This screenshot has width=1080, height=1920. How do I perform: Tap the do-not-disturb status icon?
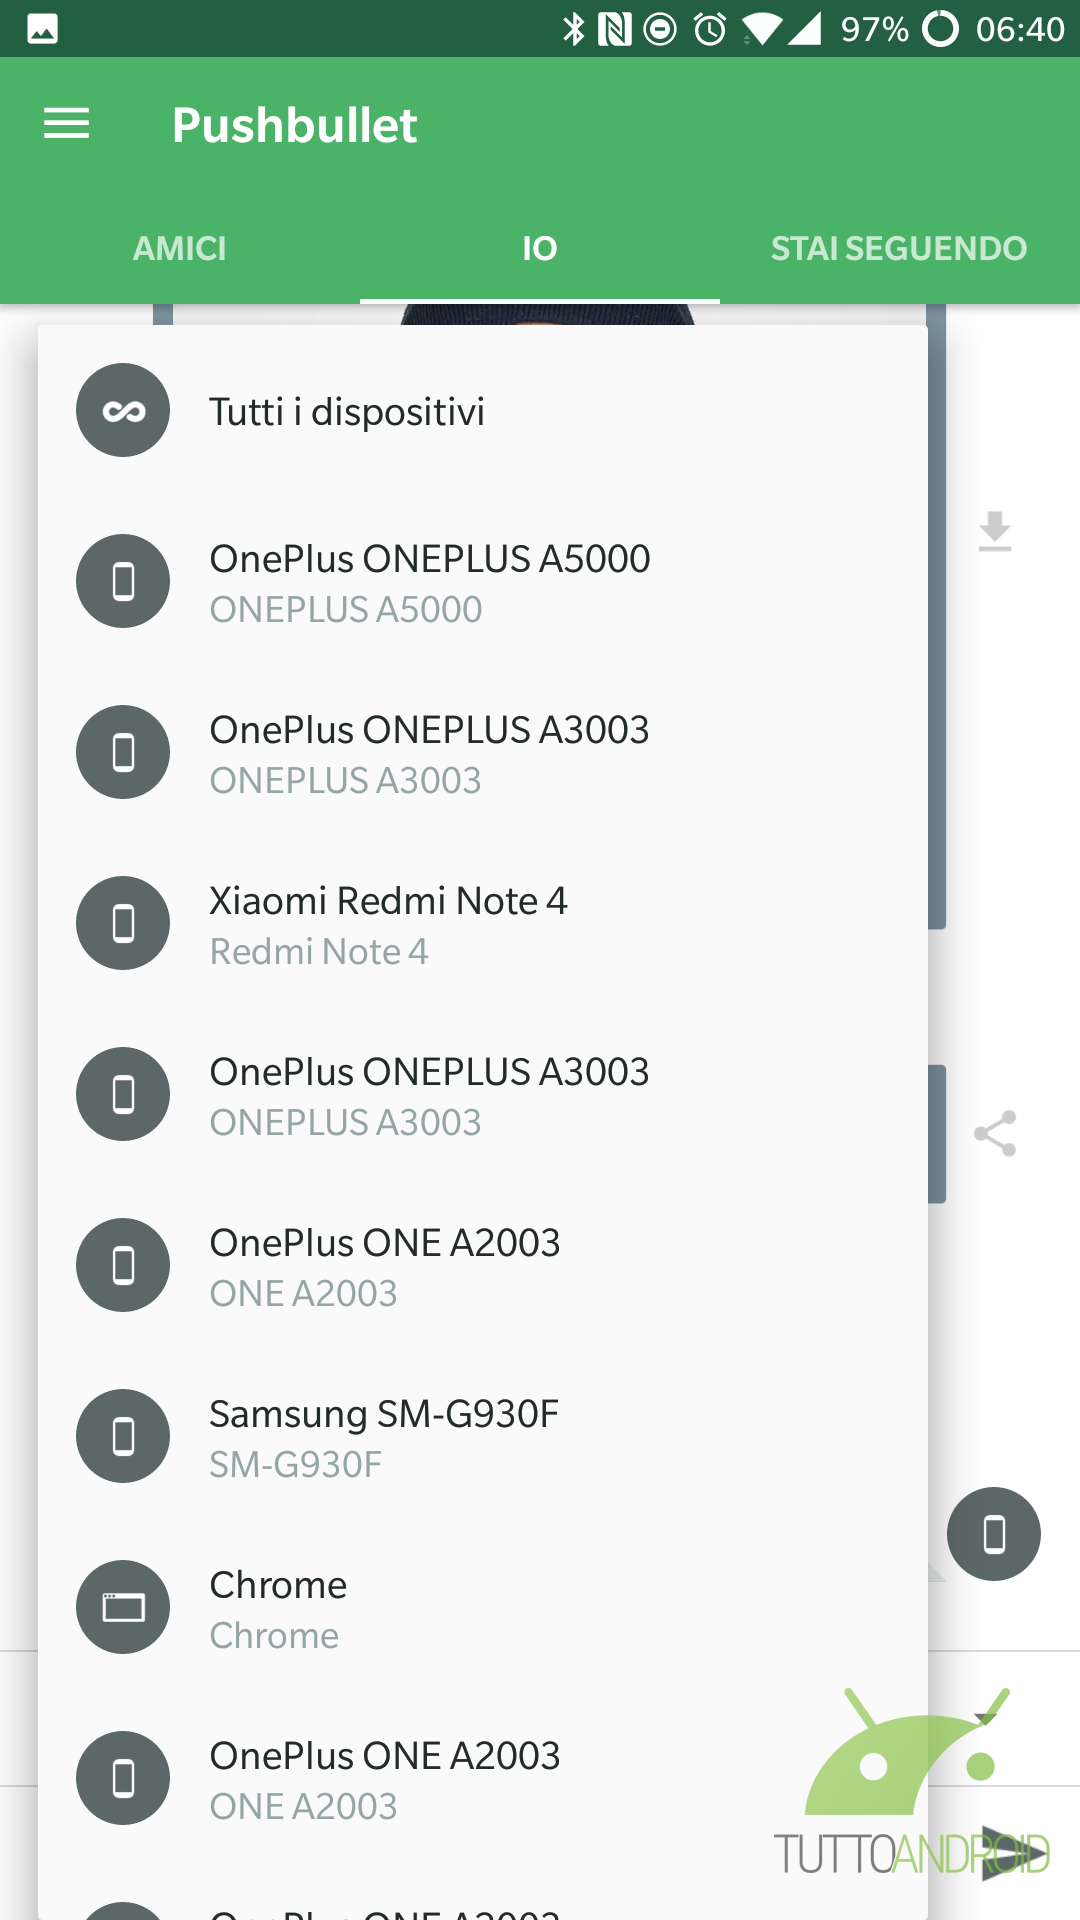tap(660, 29)
